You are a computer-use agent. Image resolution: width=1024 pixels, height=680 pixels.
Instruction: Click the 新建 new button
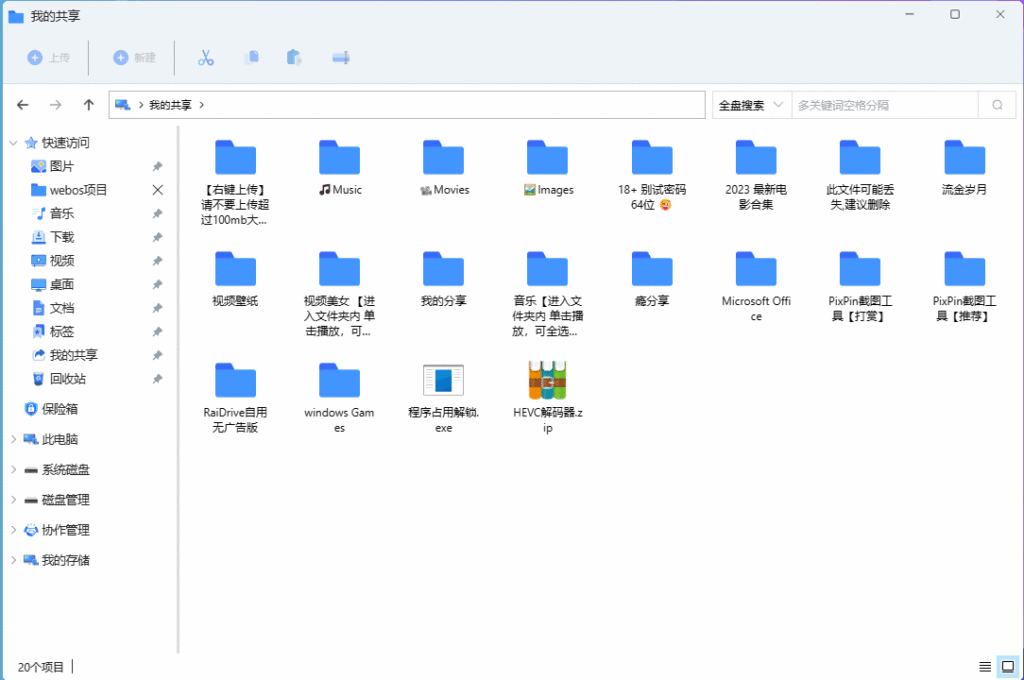(x=135, y=58)
